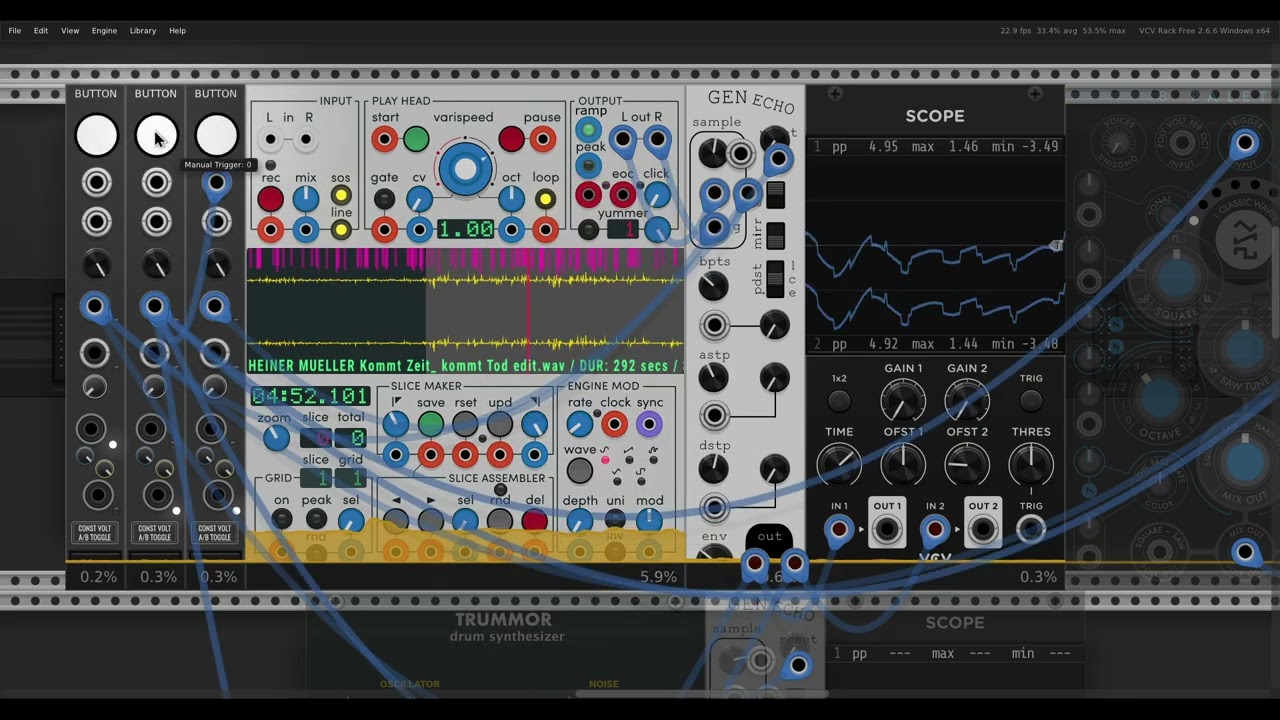Click the blue cv knob in PLAY HEAD
Screen dimensions: 1280x720
tap(419, 199)
